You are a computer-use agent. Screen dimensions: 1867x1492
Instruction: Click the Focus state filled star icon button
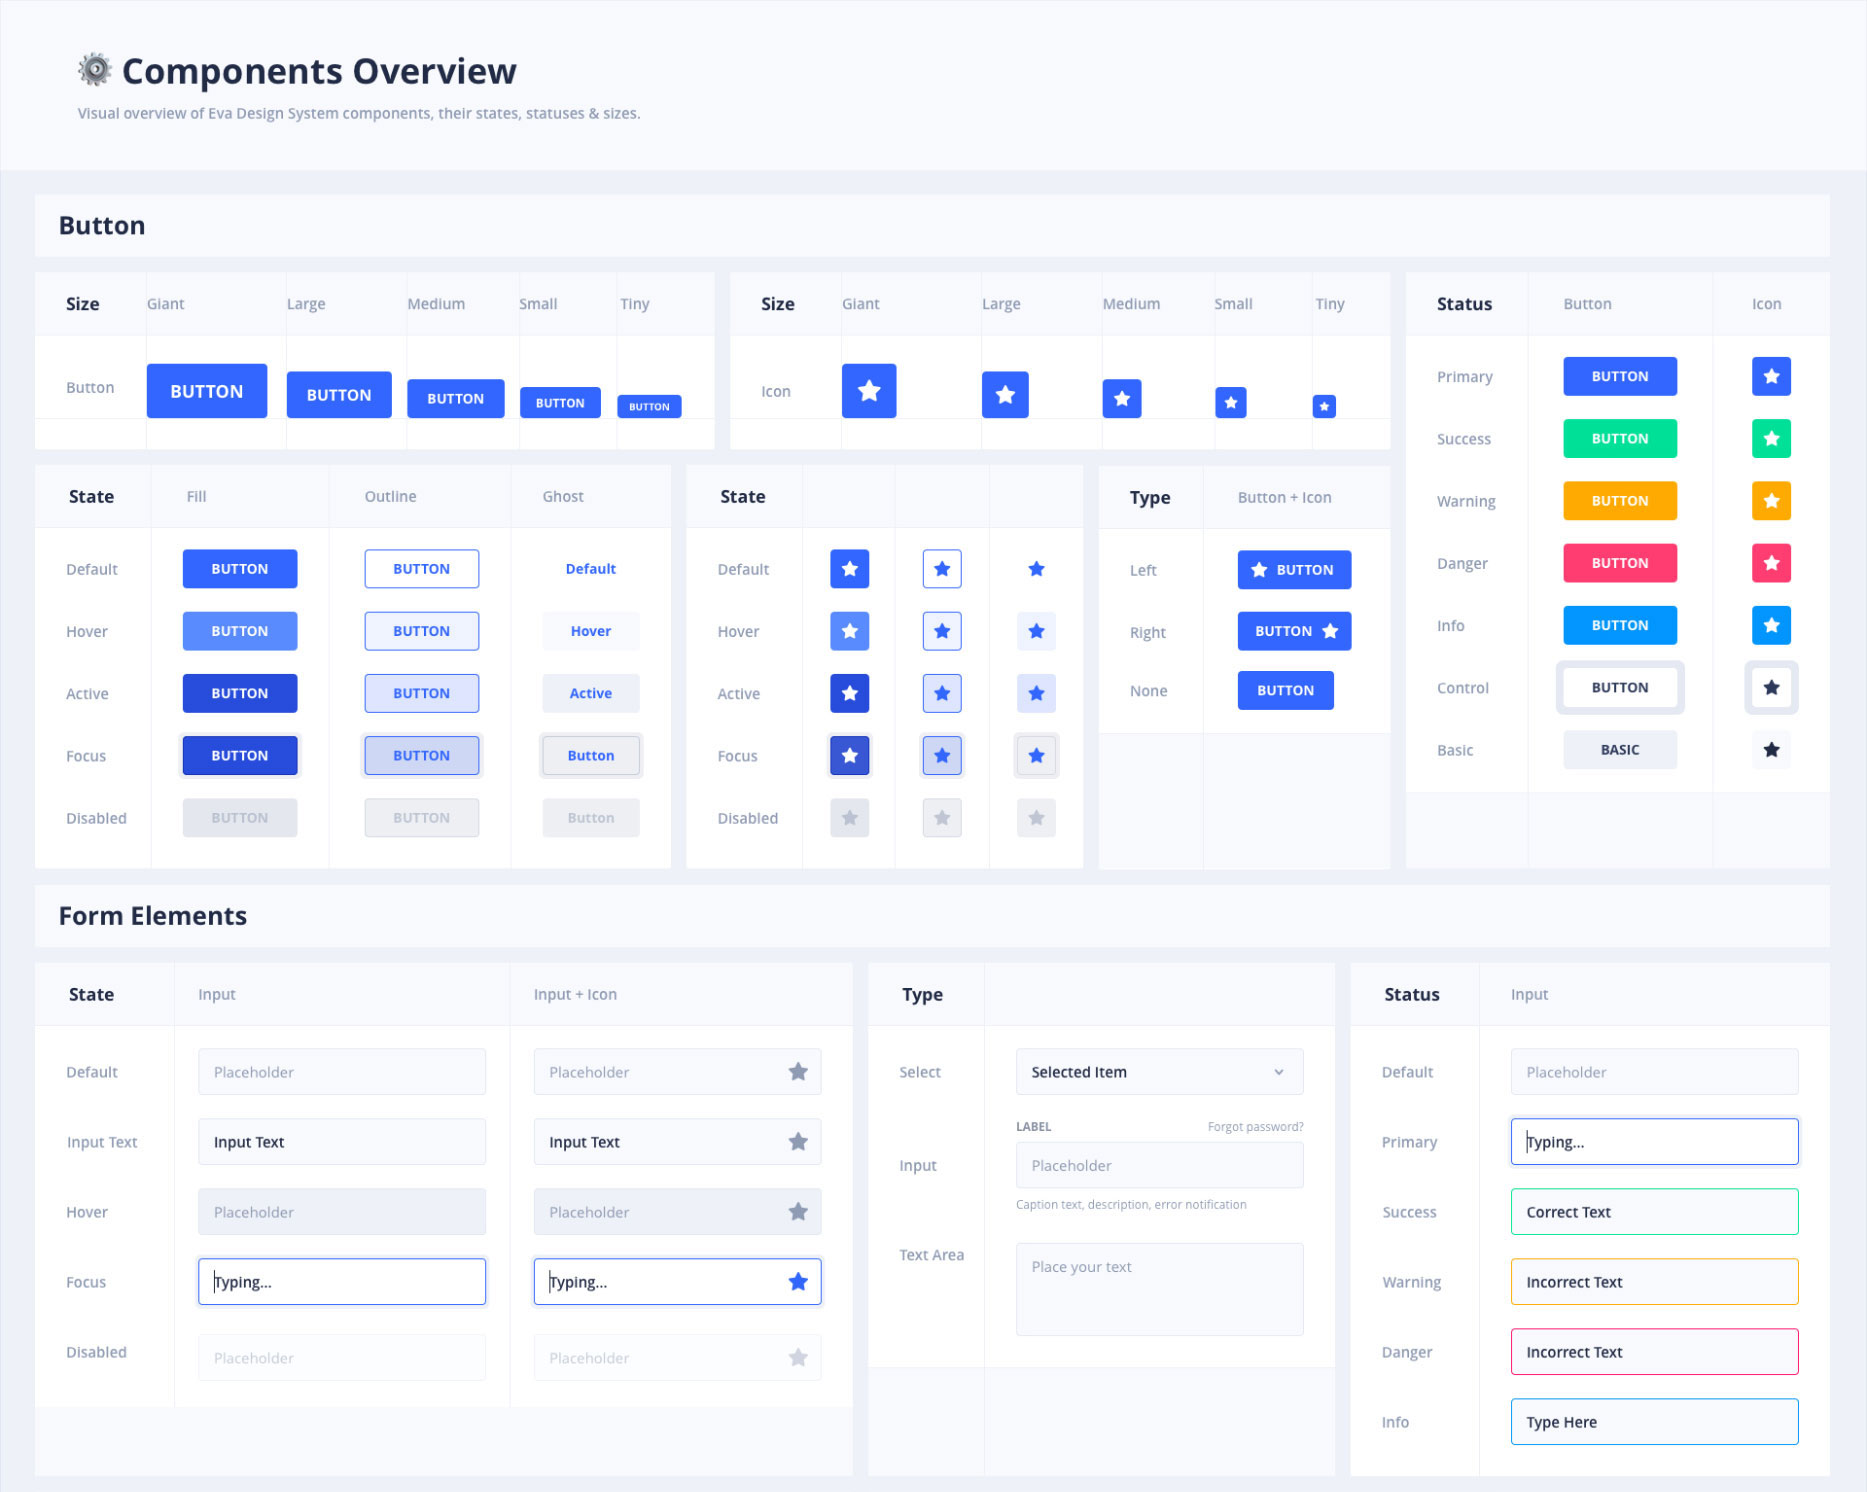(x=850, y=756)
